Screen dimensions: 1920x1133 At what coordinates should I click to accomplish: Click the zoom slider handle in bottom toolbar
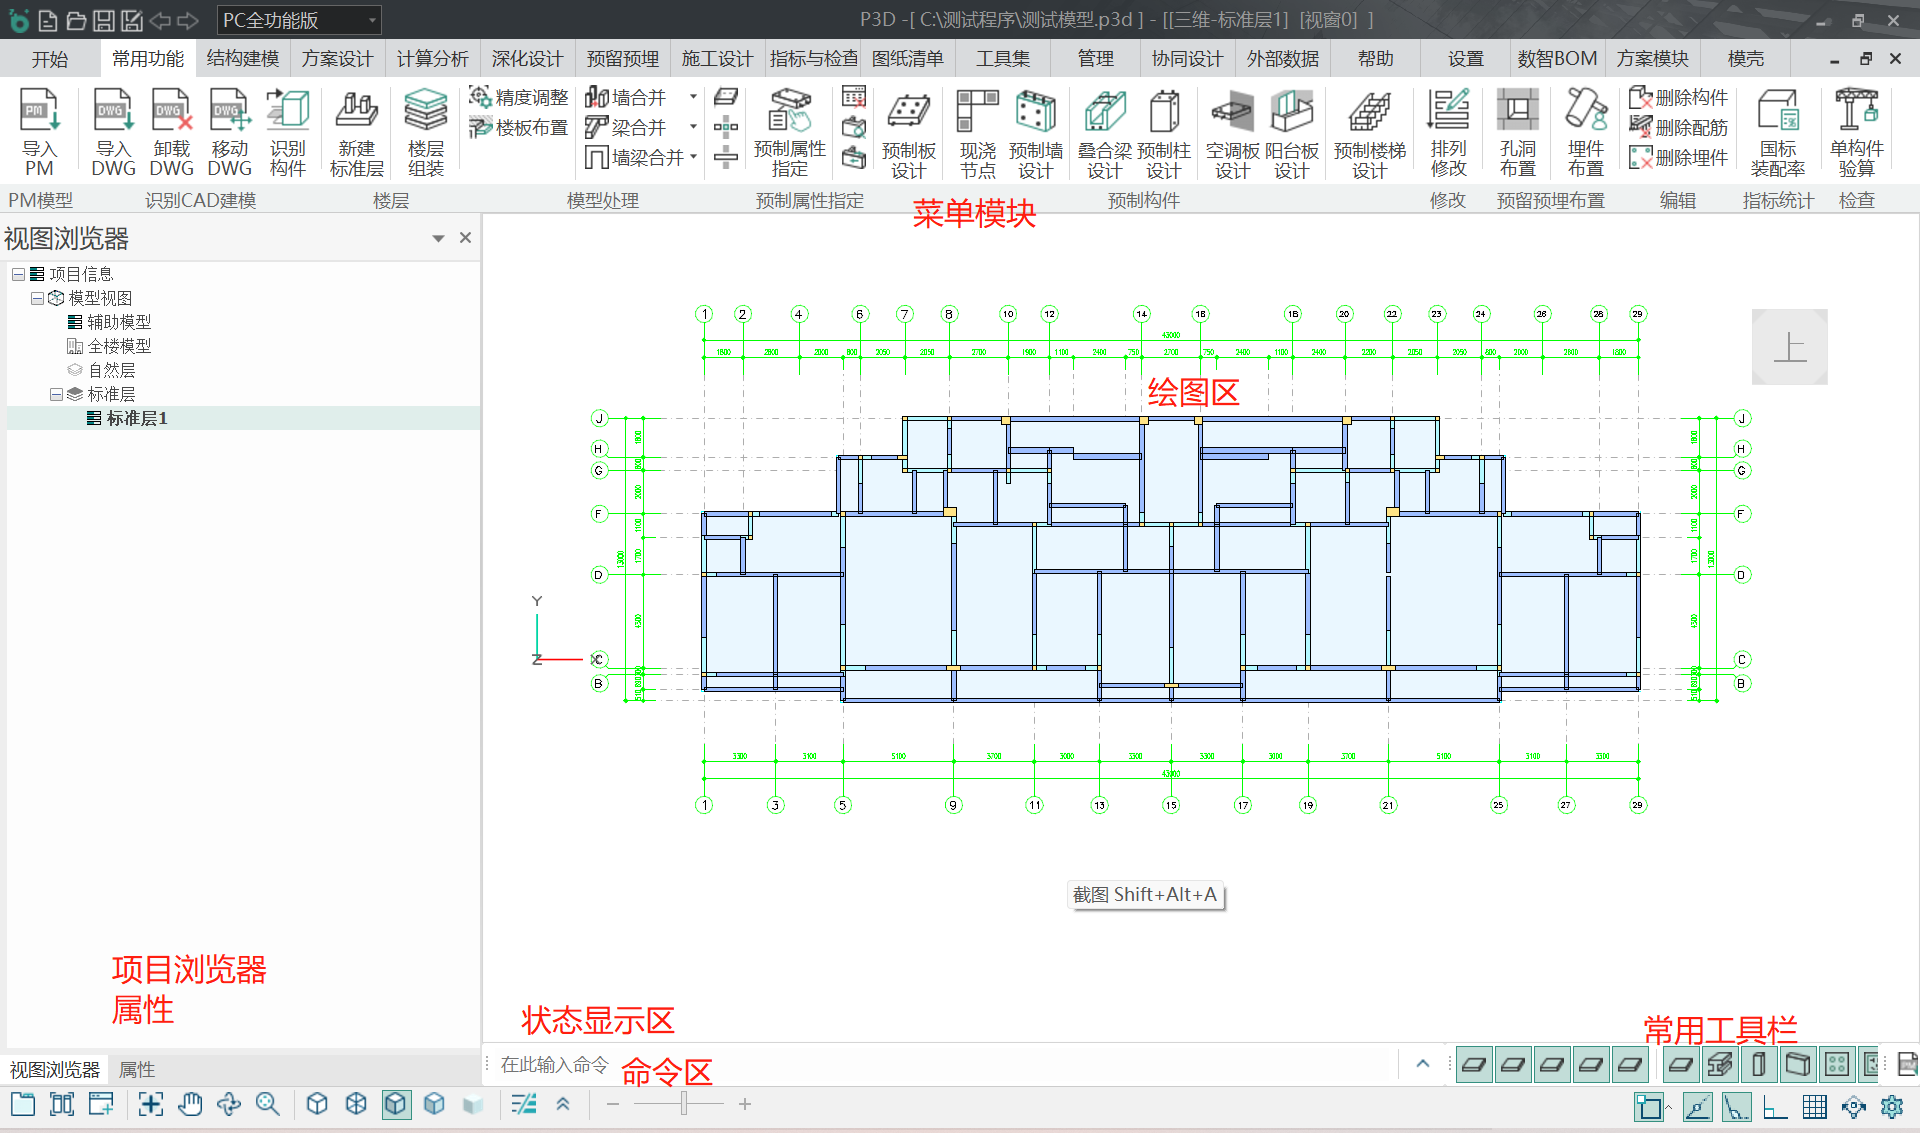(684, 1104)
